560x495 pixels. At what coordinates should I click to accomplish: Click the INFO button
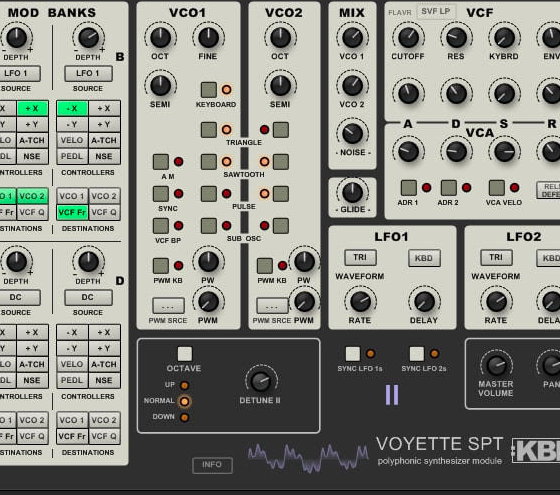click(x=212, y=465)
